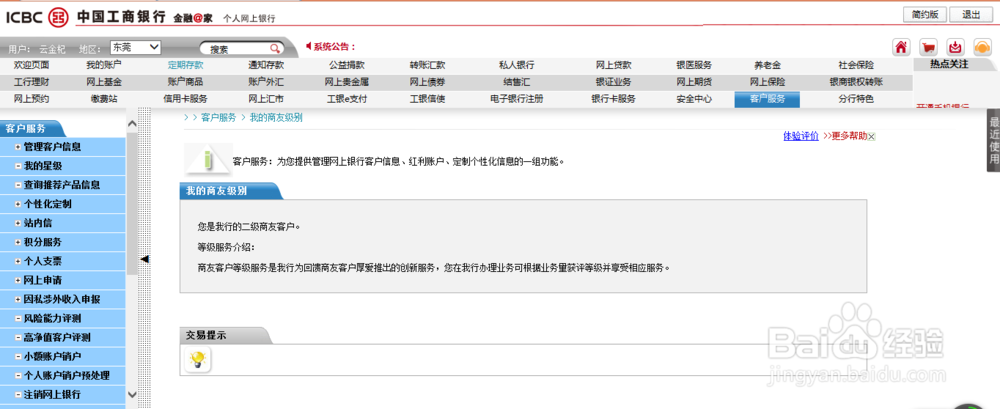Expand 网上申请 tree node
This screenshot has height=409, width=1000.
[18, 281]
